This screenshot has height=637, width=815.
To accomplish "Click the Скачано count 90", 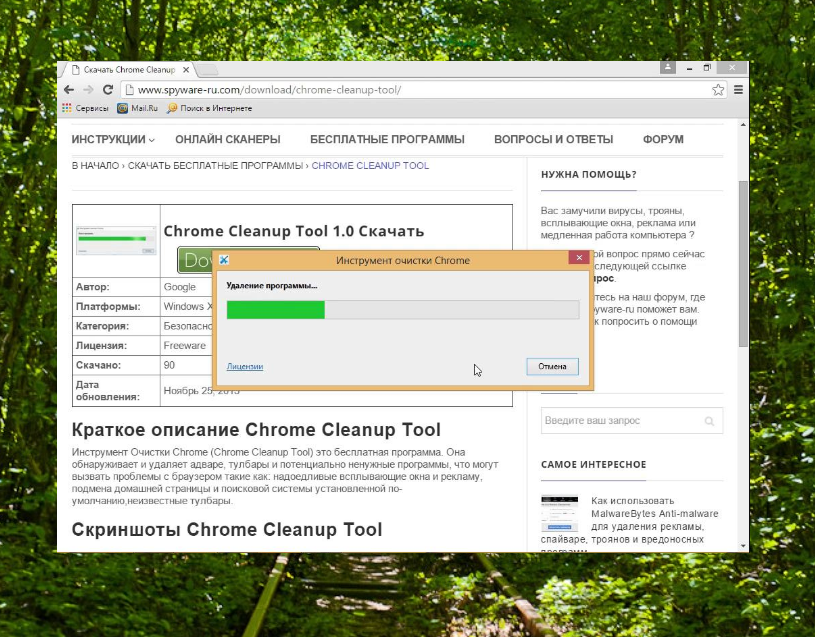I will coord(169,365).
